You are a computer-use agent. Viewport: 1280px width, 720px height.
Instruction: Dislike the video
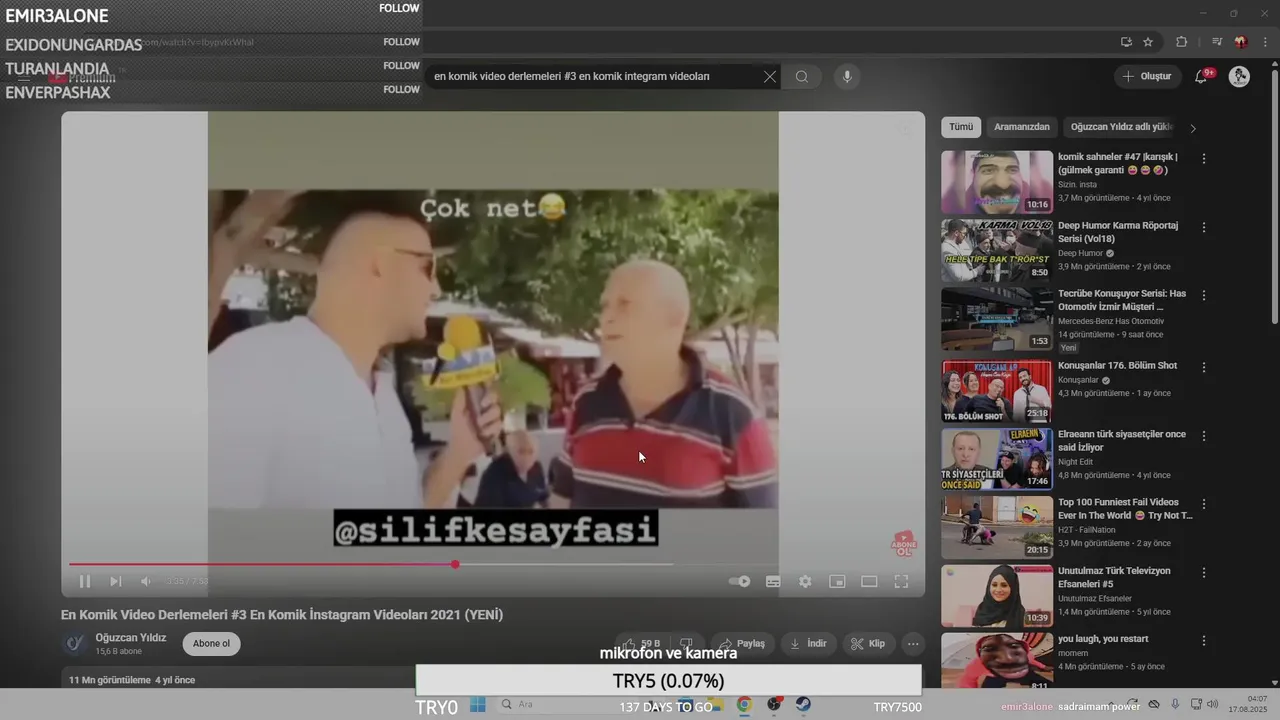[x=687, y=644]
